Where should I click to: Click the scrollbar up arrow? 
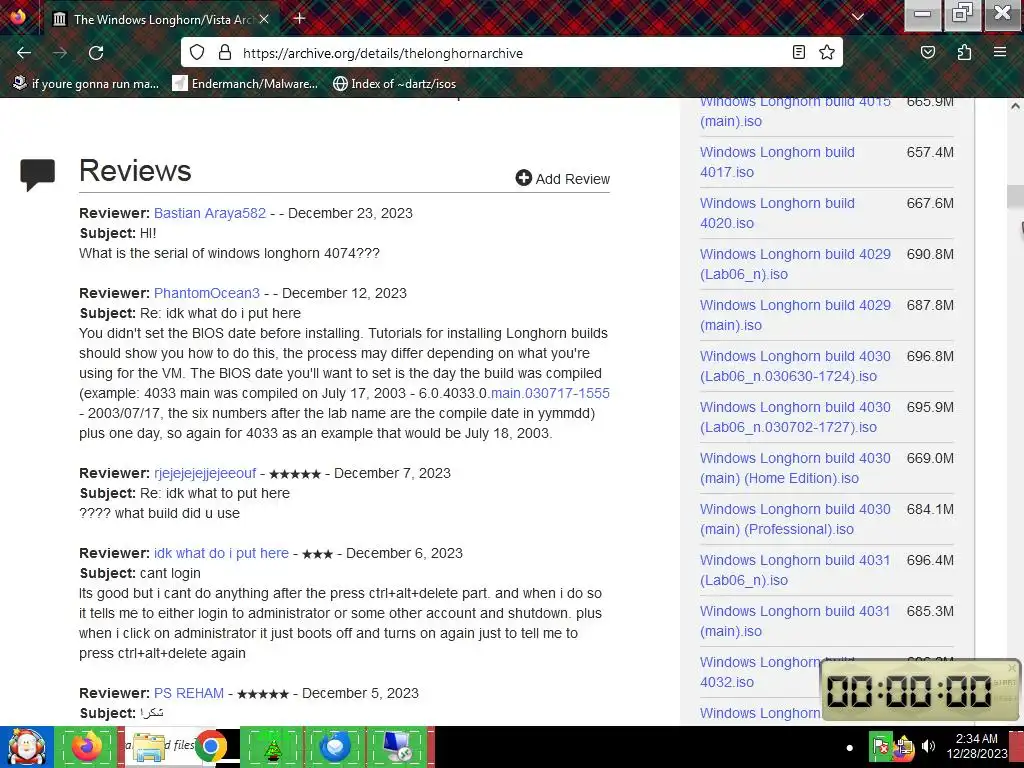pyautogui.click(x=1015, y=105)
